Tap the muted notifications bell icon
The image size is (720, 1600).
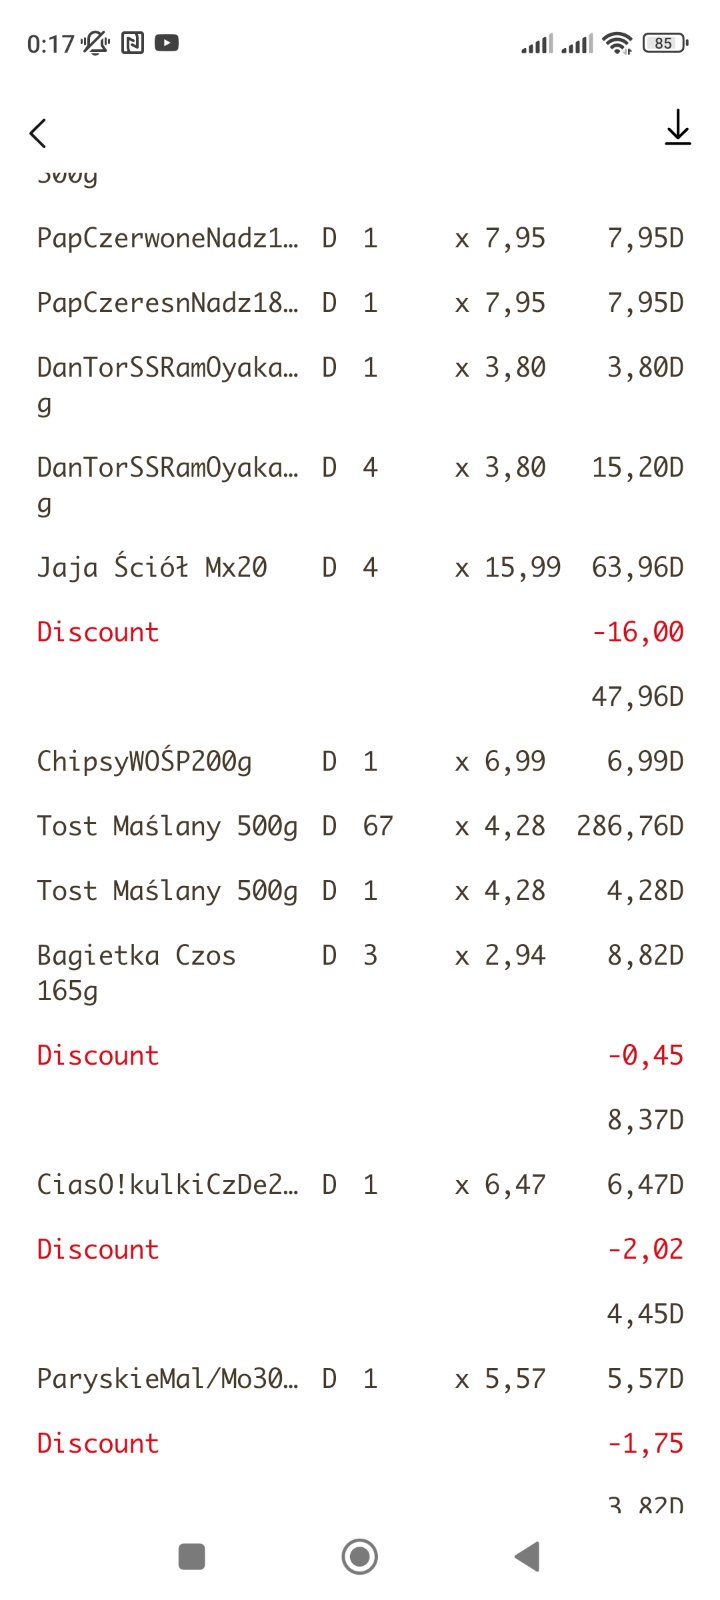click(96, 43)
